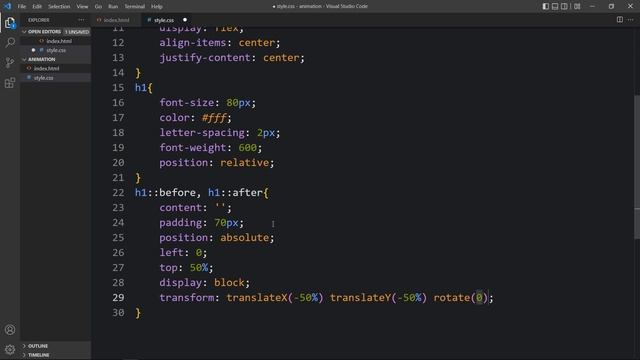Collapse the ANIMATION folder section

(x=56, y=59)
